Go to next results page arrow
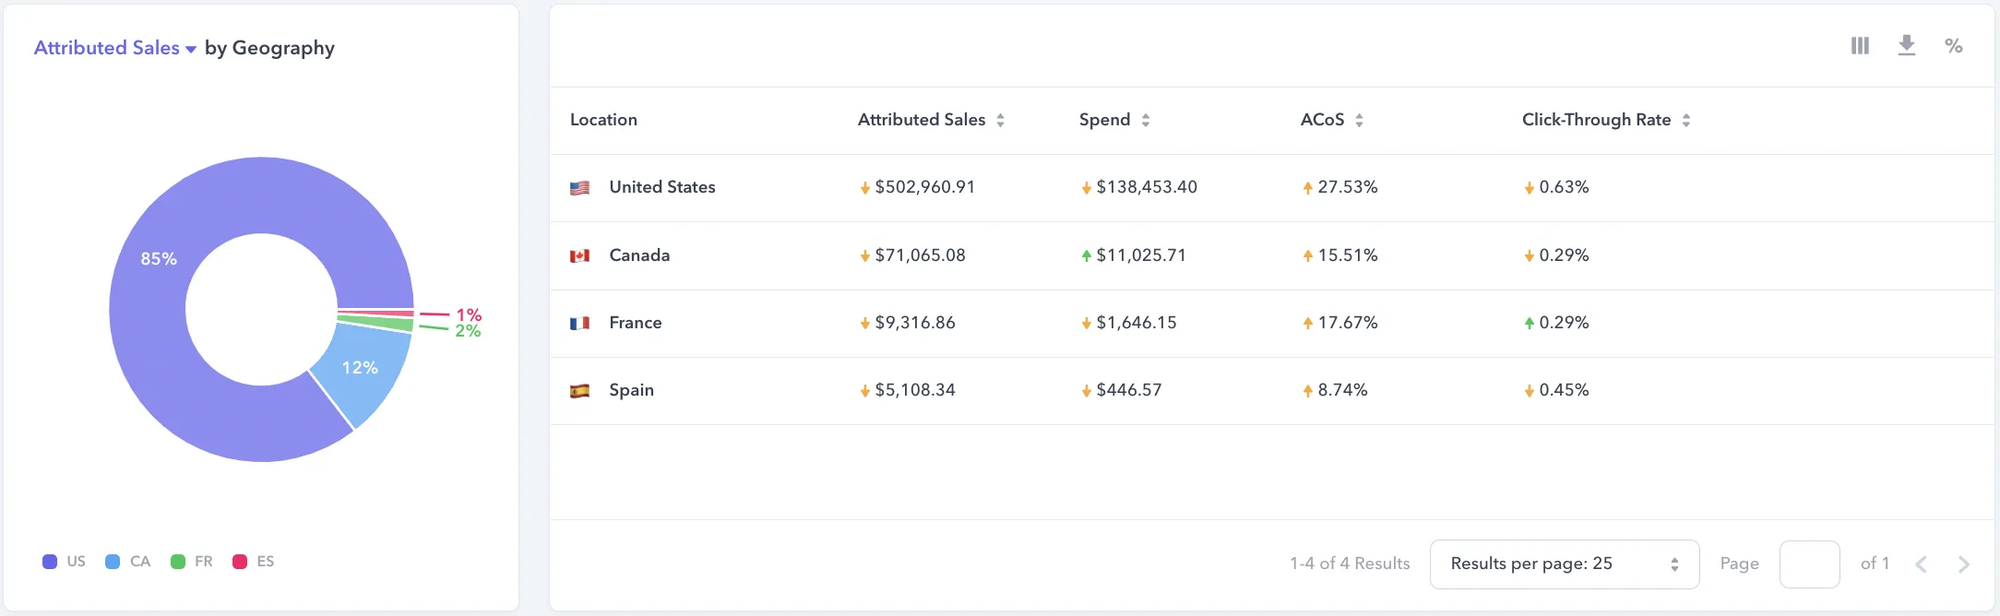This screenshot has height=616, width=2000. point(1963,564)
